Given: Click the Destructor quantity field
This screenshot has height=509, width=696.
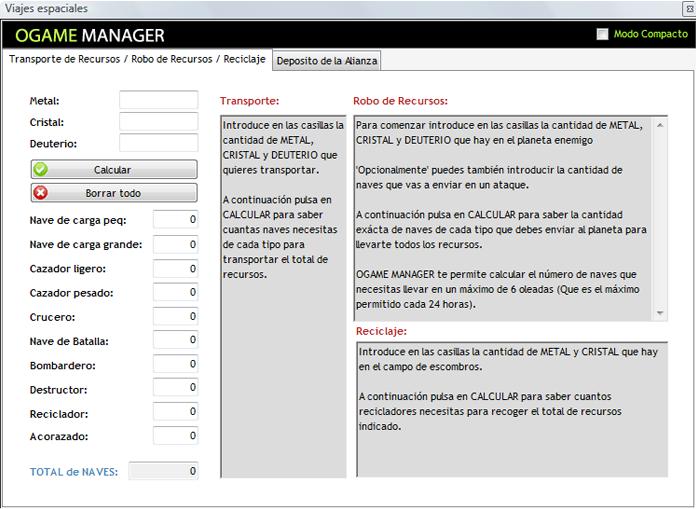Looking at the screenshot, I should (176, 387).
